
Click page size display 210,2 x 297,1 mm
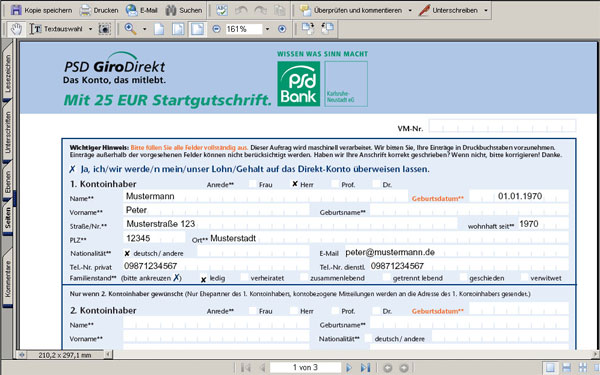point(65,355)
